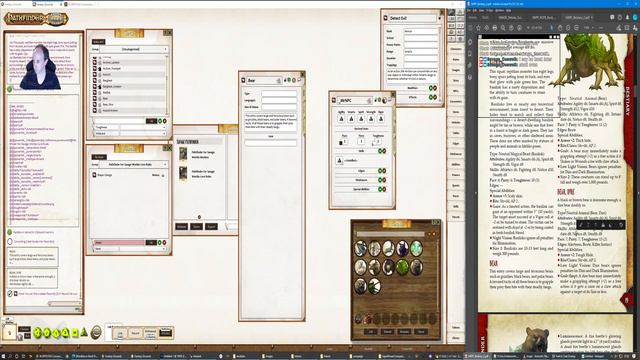Grab the d8 die in dice tray
Viewport: 640px width, 360px height.
click(x=65, y=333)
